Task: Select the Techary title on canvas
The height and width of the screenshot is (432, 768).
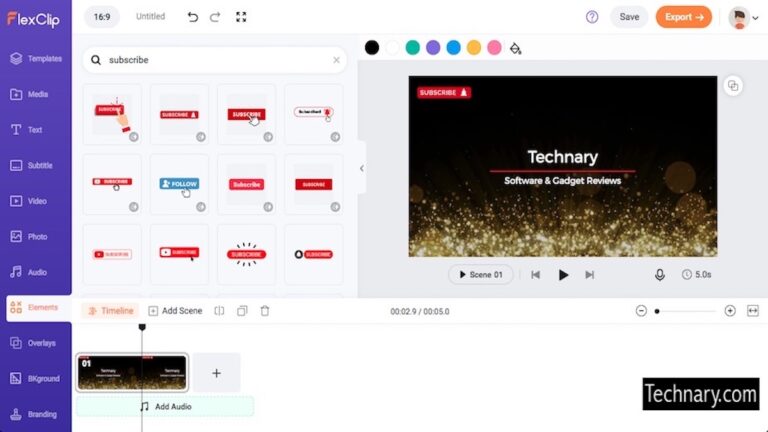Action: click(562, 157)
